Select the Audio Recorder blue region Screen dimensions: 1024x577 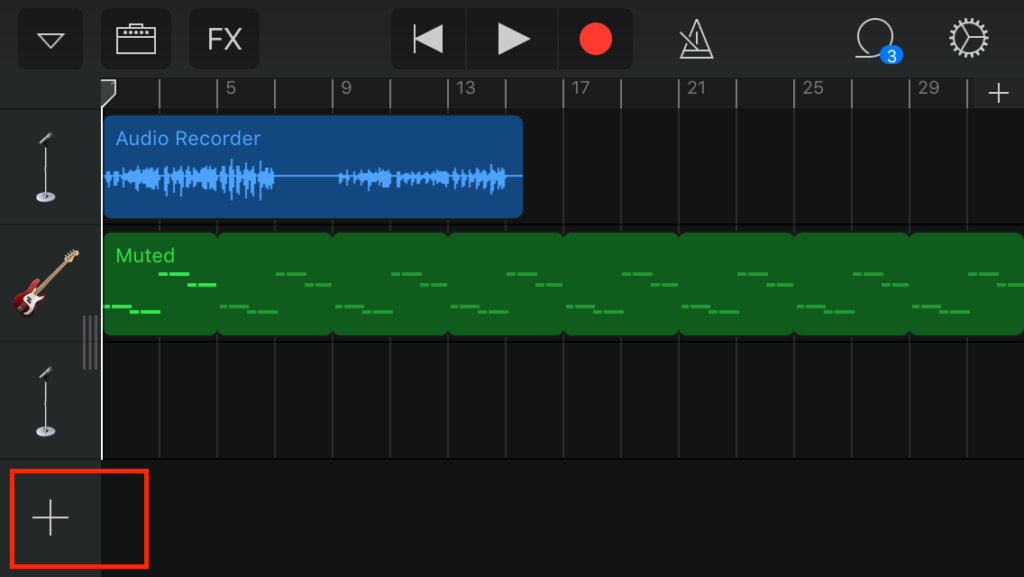313,167
